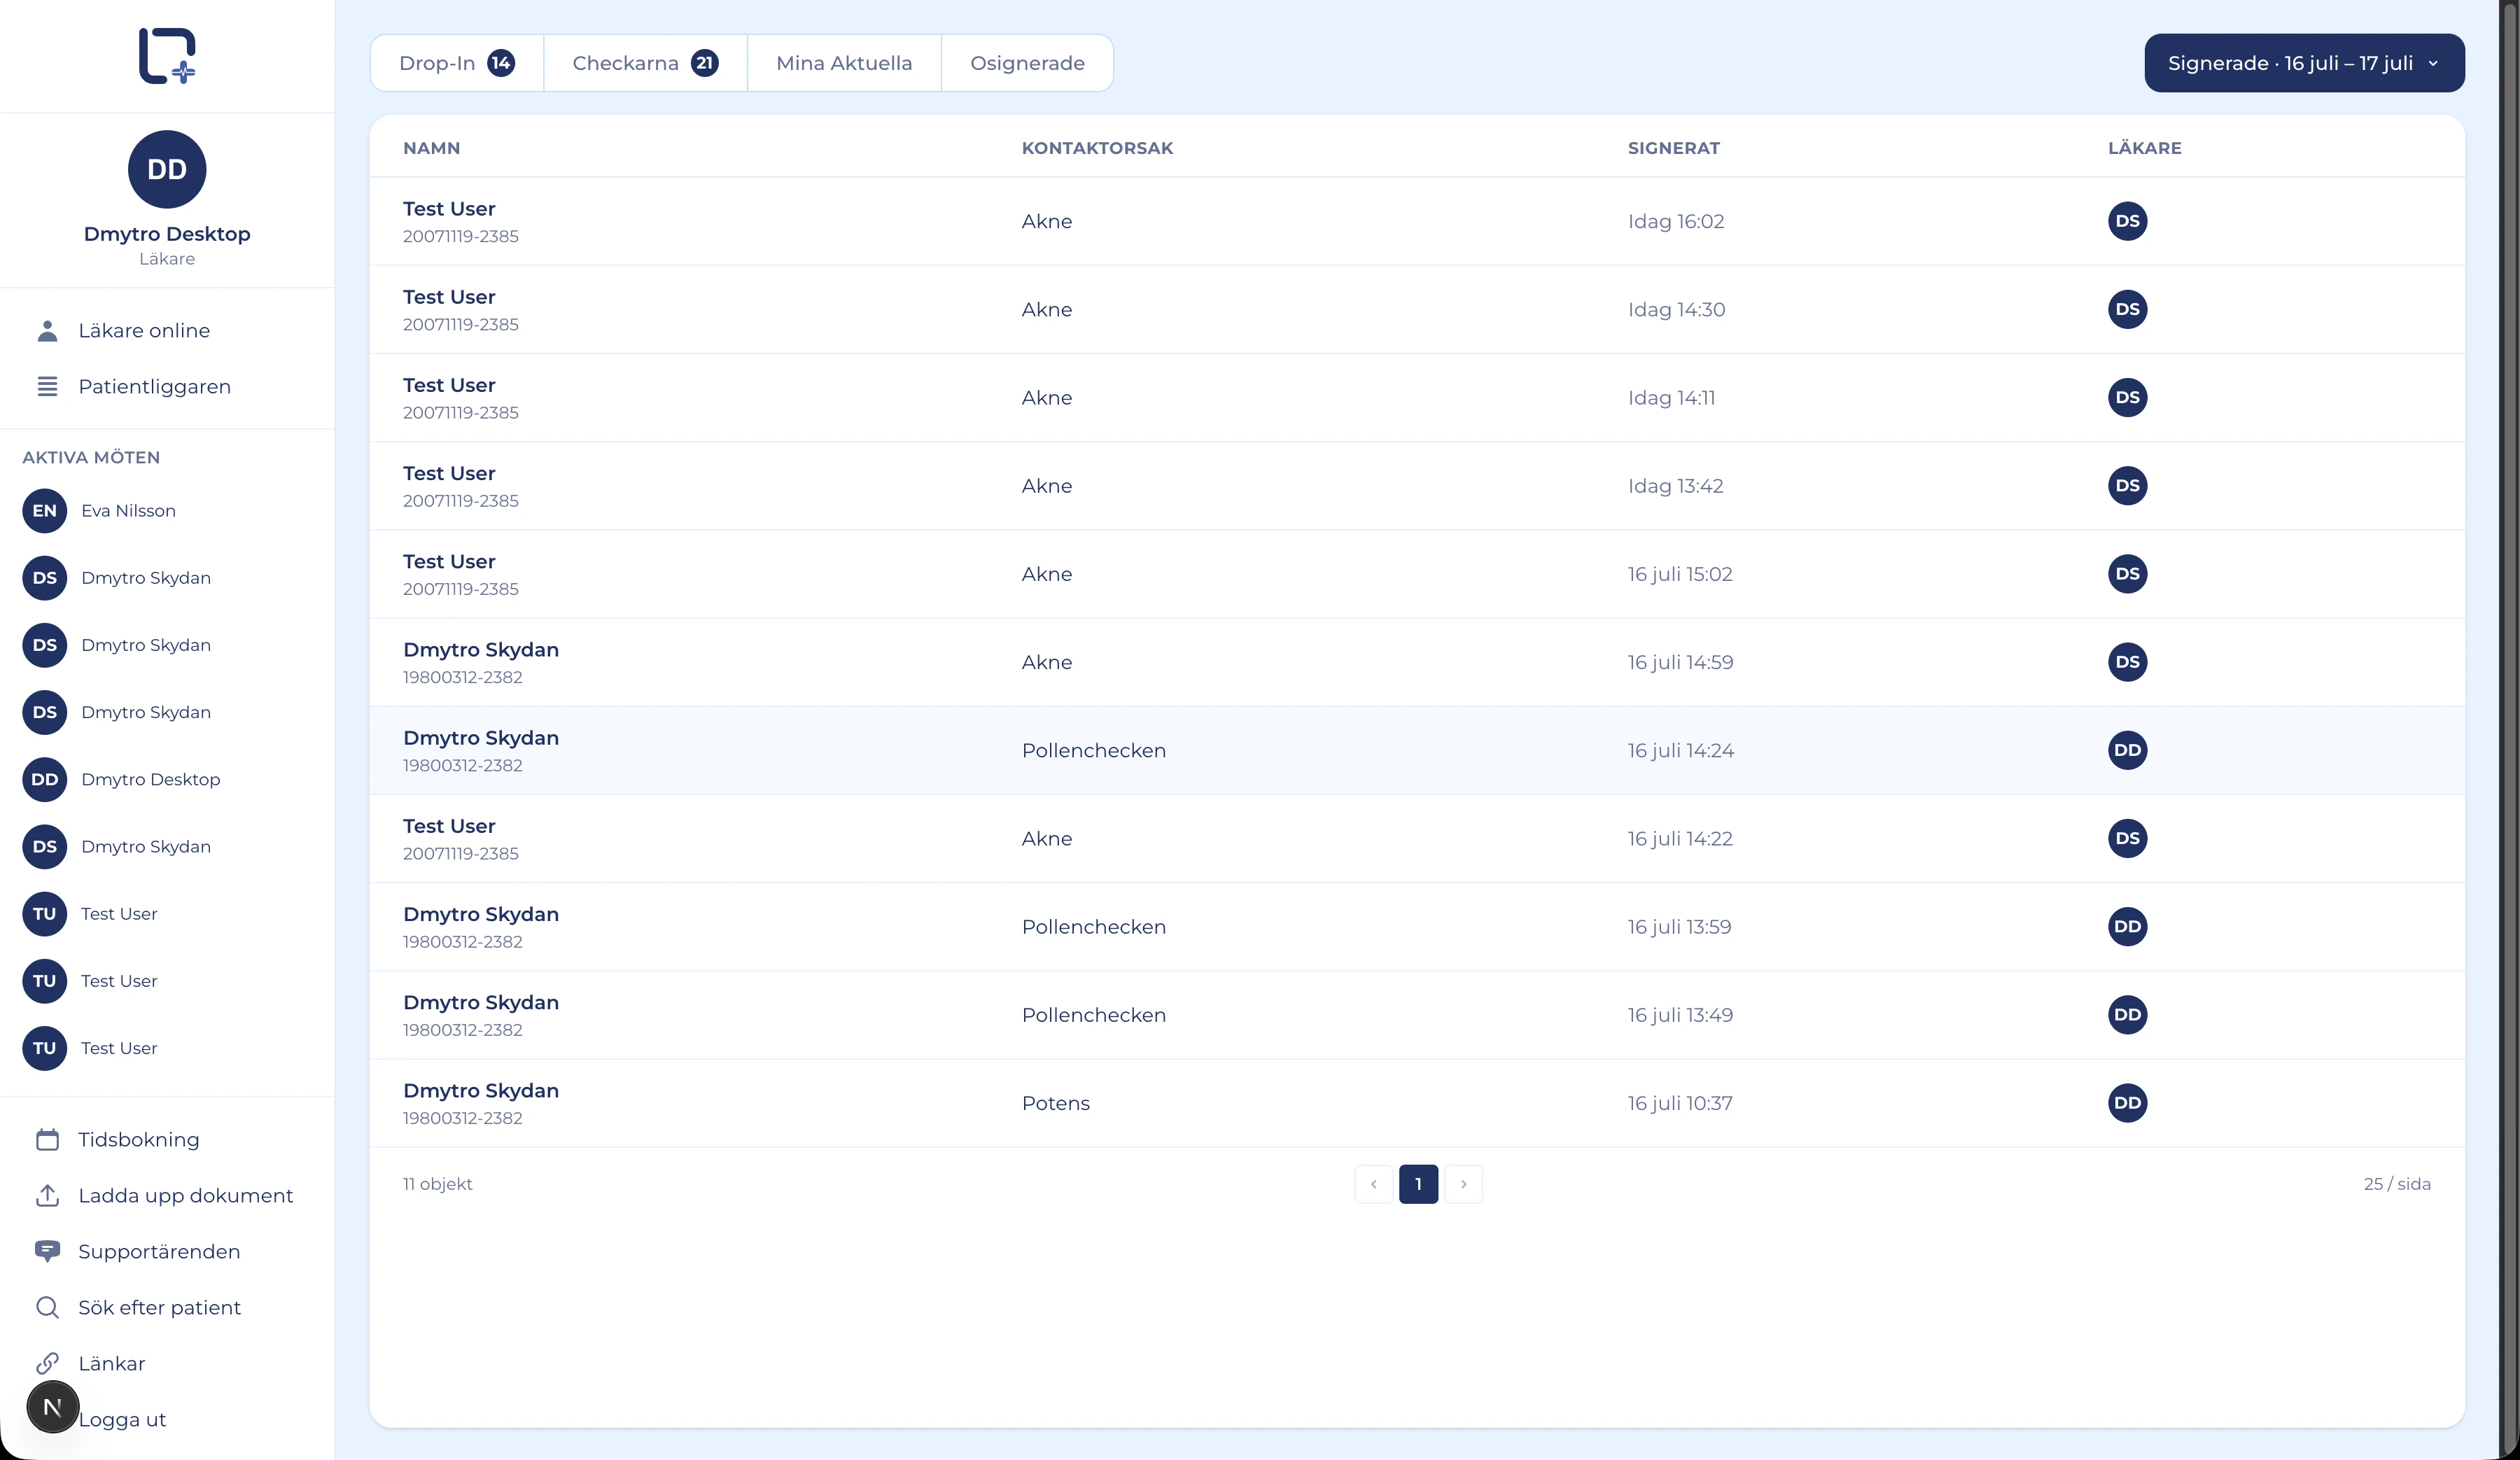Go to Tidsbokning
2520x1460 pixels.
point(139,1140)
